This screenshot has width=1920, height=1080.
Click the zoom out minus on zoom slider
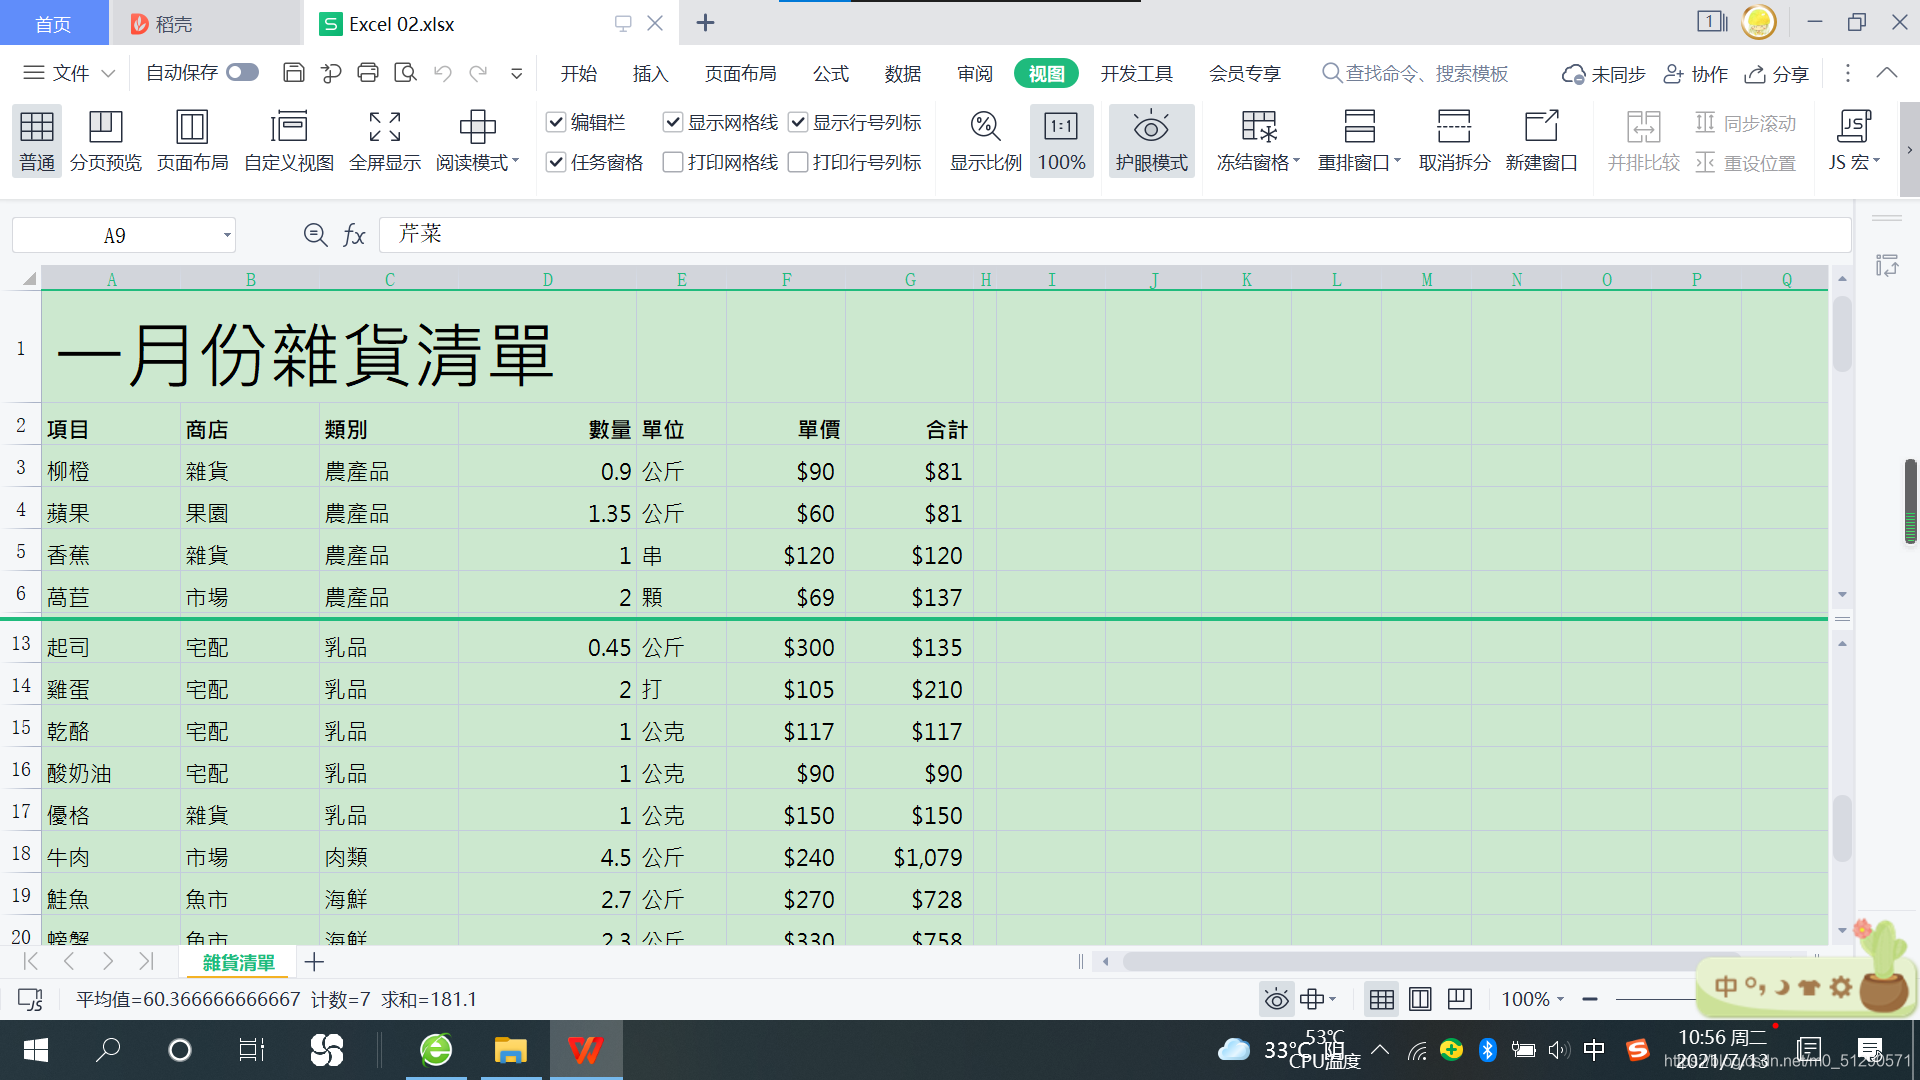[1590, 999]
